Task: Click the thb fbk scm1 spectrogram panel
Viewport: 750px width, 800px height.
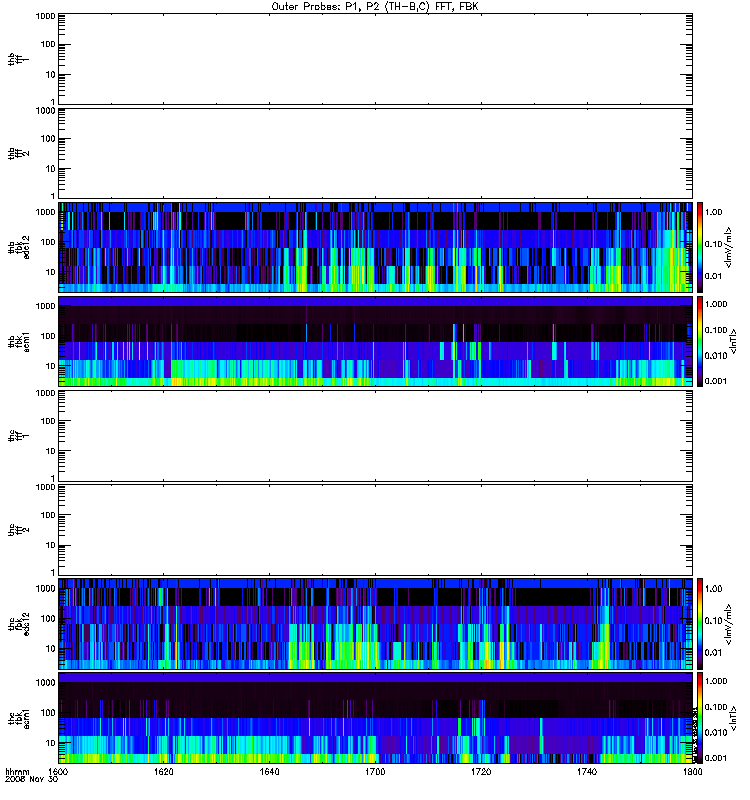Action: click(375, 341)
